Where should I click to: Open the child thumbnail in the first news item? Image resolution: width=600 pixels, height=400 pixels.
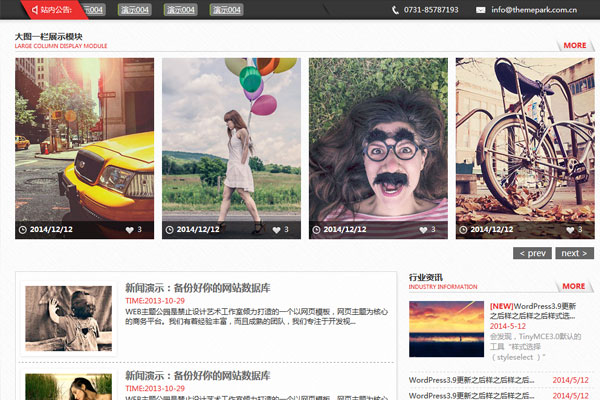click(x=69, y=318)
